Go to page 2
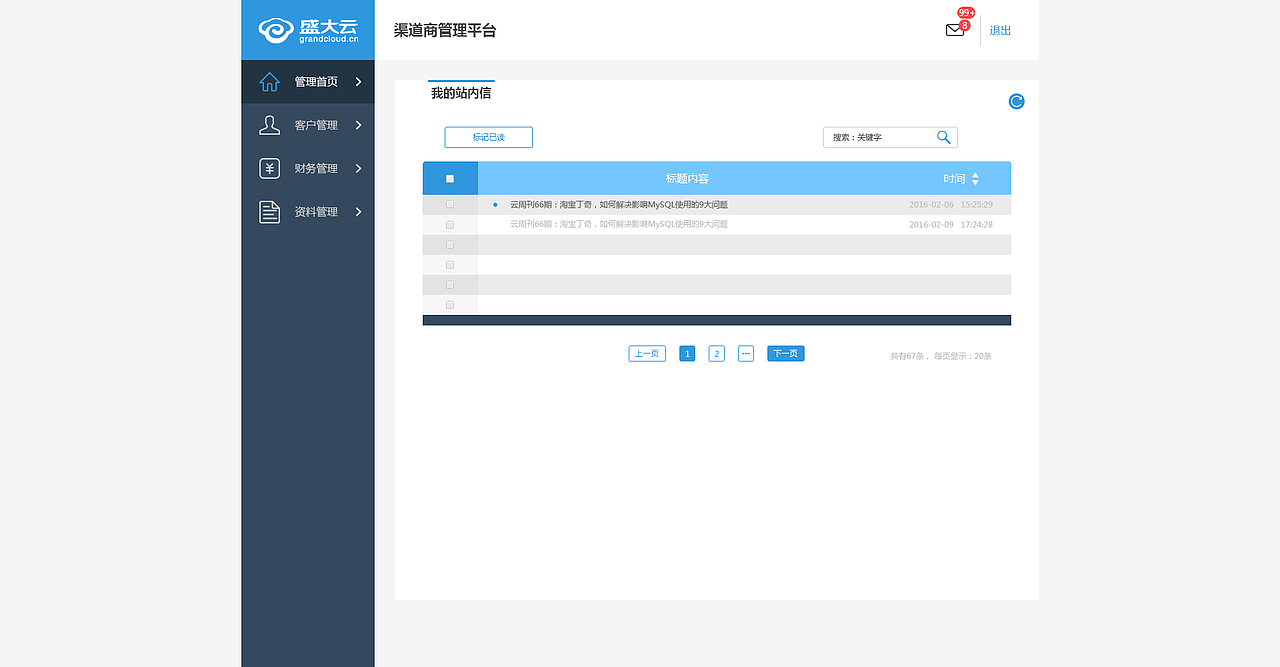Screen dimensions: 1280x667 click(717, 353)
